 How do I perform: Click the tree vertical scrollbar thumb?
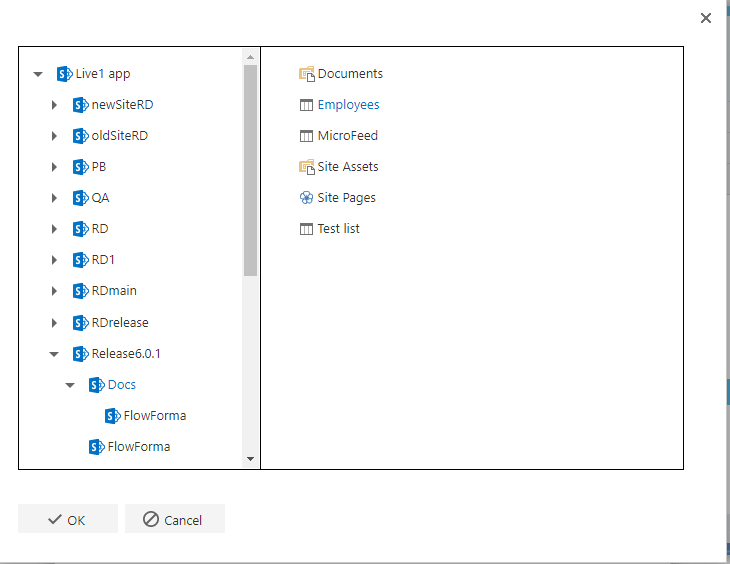click(250, 170)
